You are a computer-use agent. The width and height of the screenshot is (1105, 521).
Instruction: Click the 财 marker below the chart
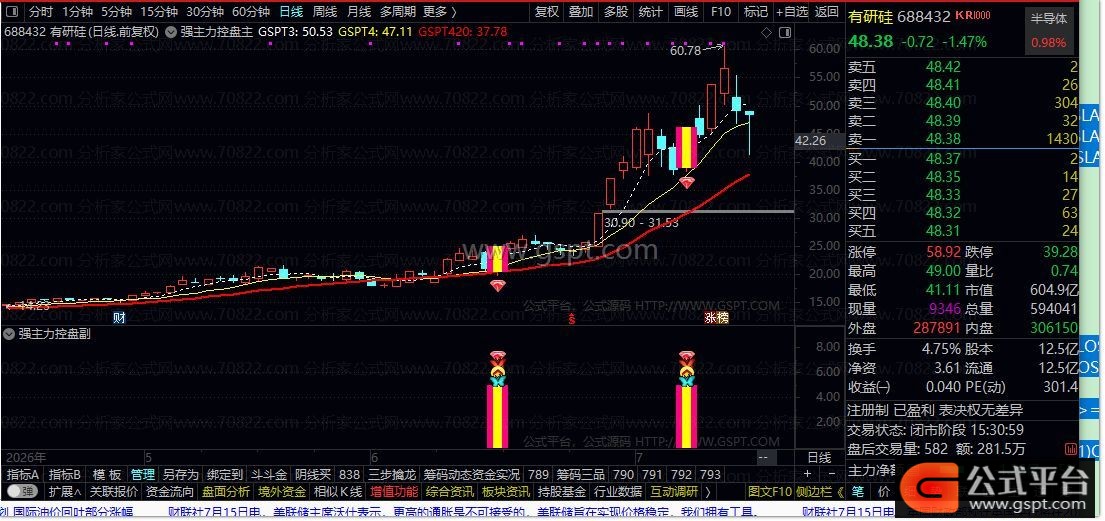coord(119,318)
